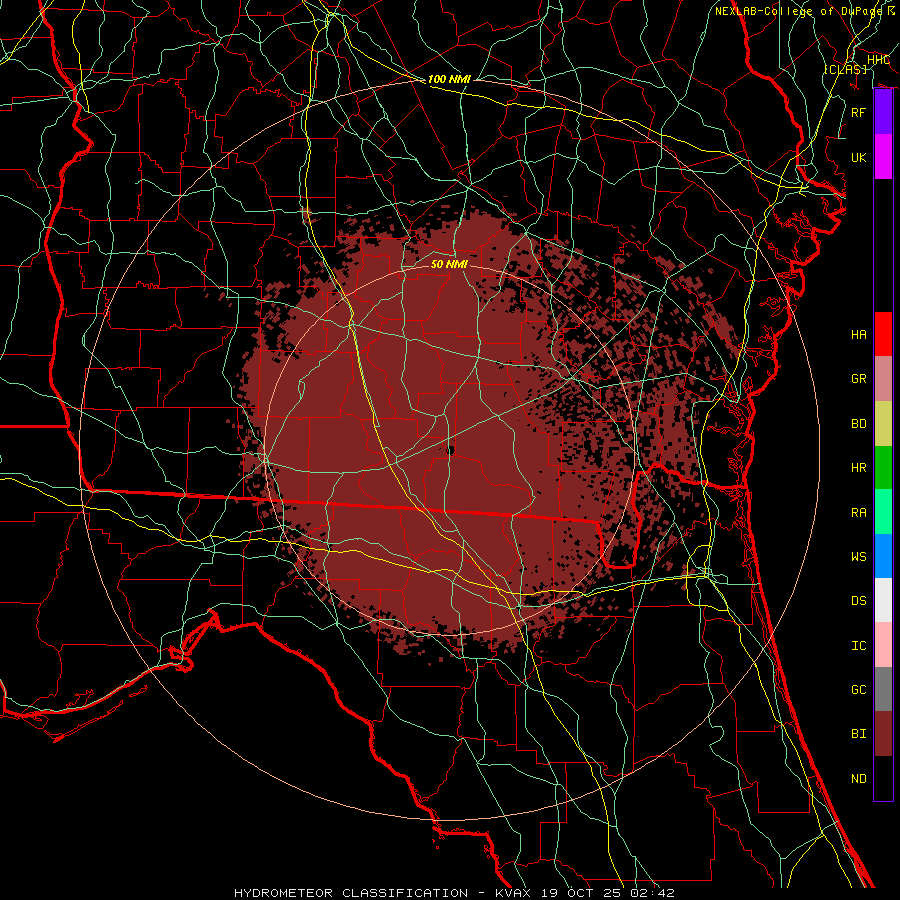Click the 50 NMI range ring label

click(x=449, y=264)
